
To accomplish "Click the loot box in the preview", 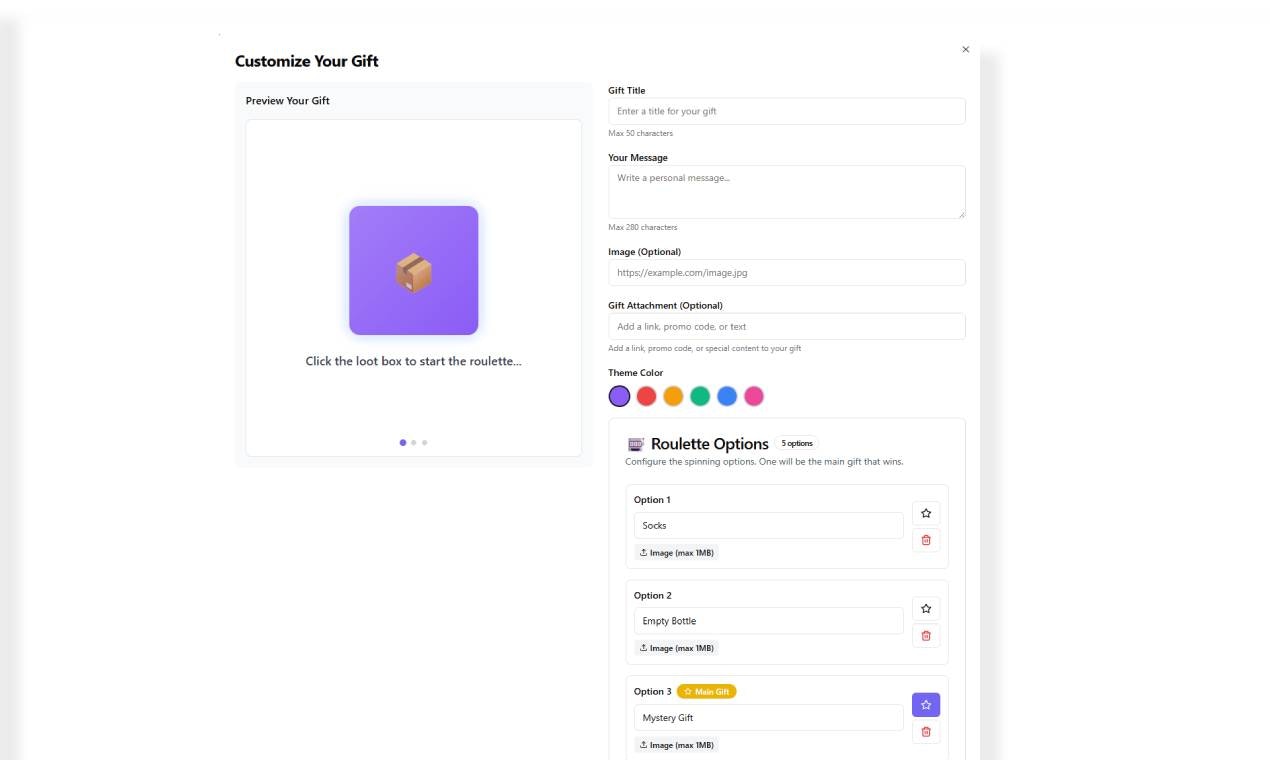I will (413, 270).
